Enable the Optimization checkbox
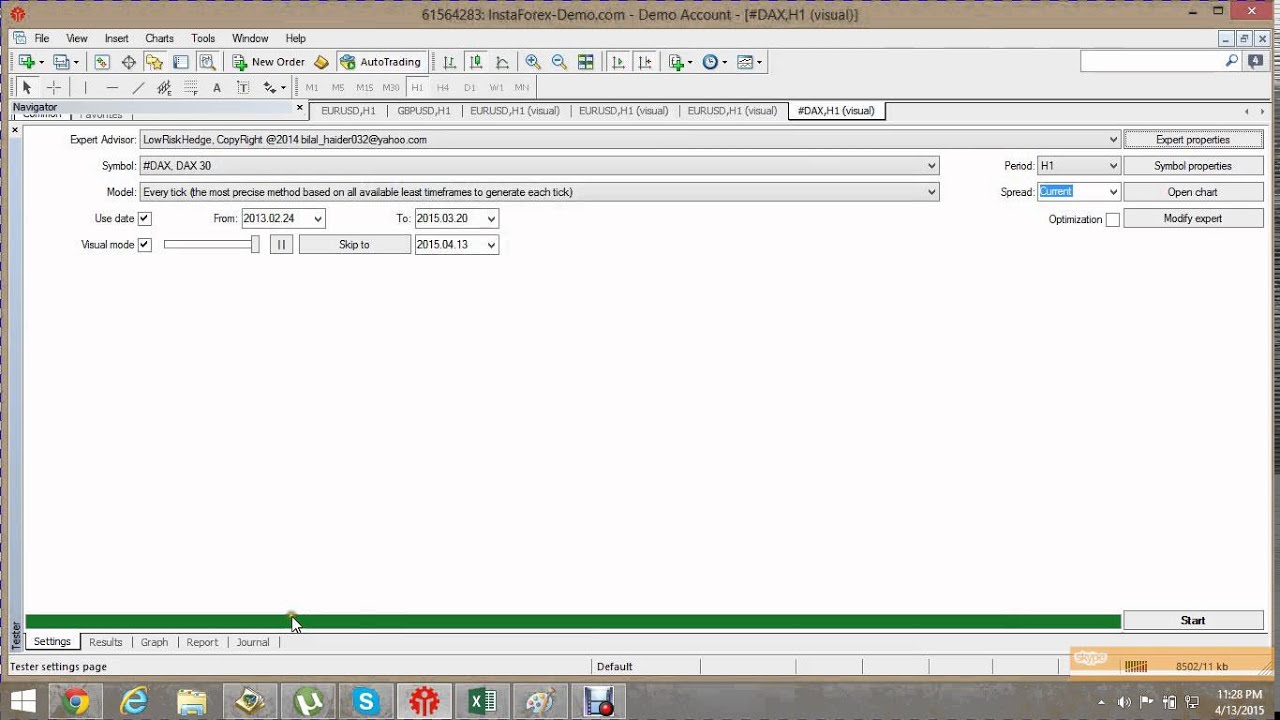 [x=1112, y=219]
